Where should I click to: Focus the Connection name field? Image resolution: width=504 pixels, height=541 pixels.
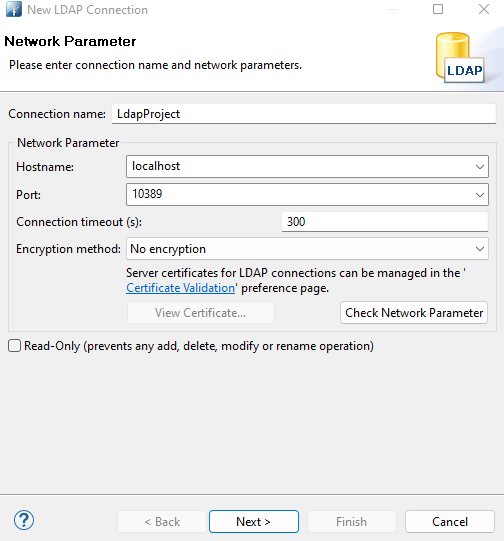304,114
